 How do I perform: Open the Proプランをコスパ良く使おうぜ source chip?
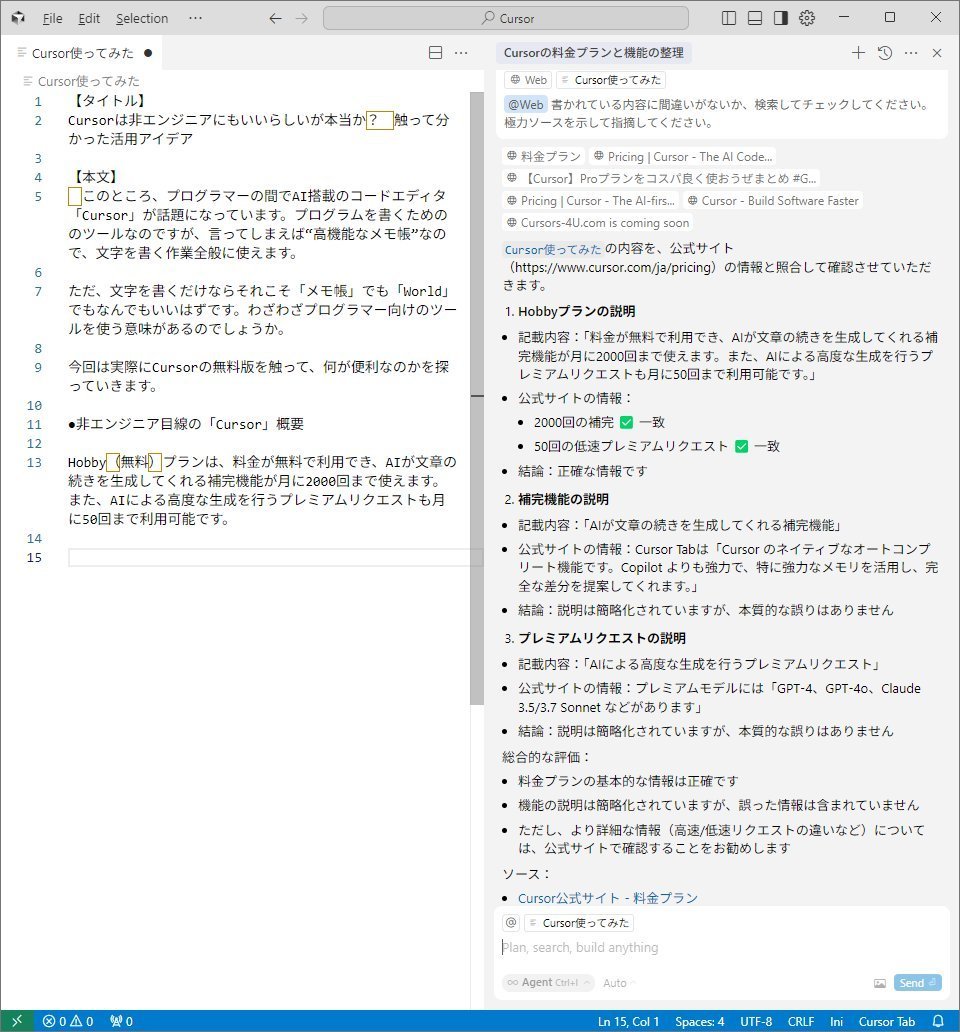(x=662, y=178)
